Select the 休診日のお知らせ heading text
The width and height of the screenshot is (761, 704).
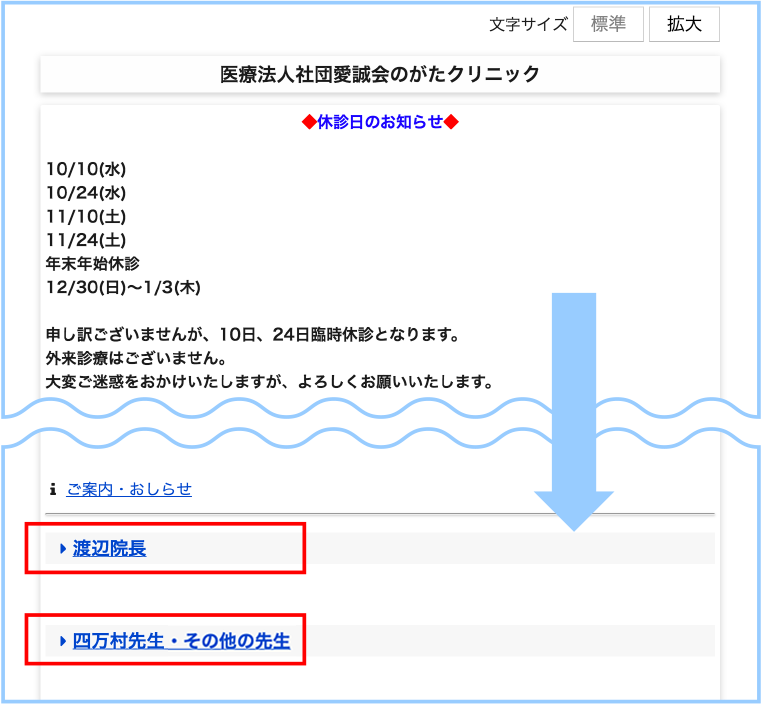[x=380, y=122]
